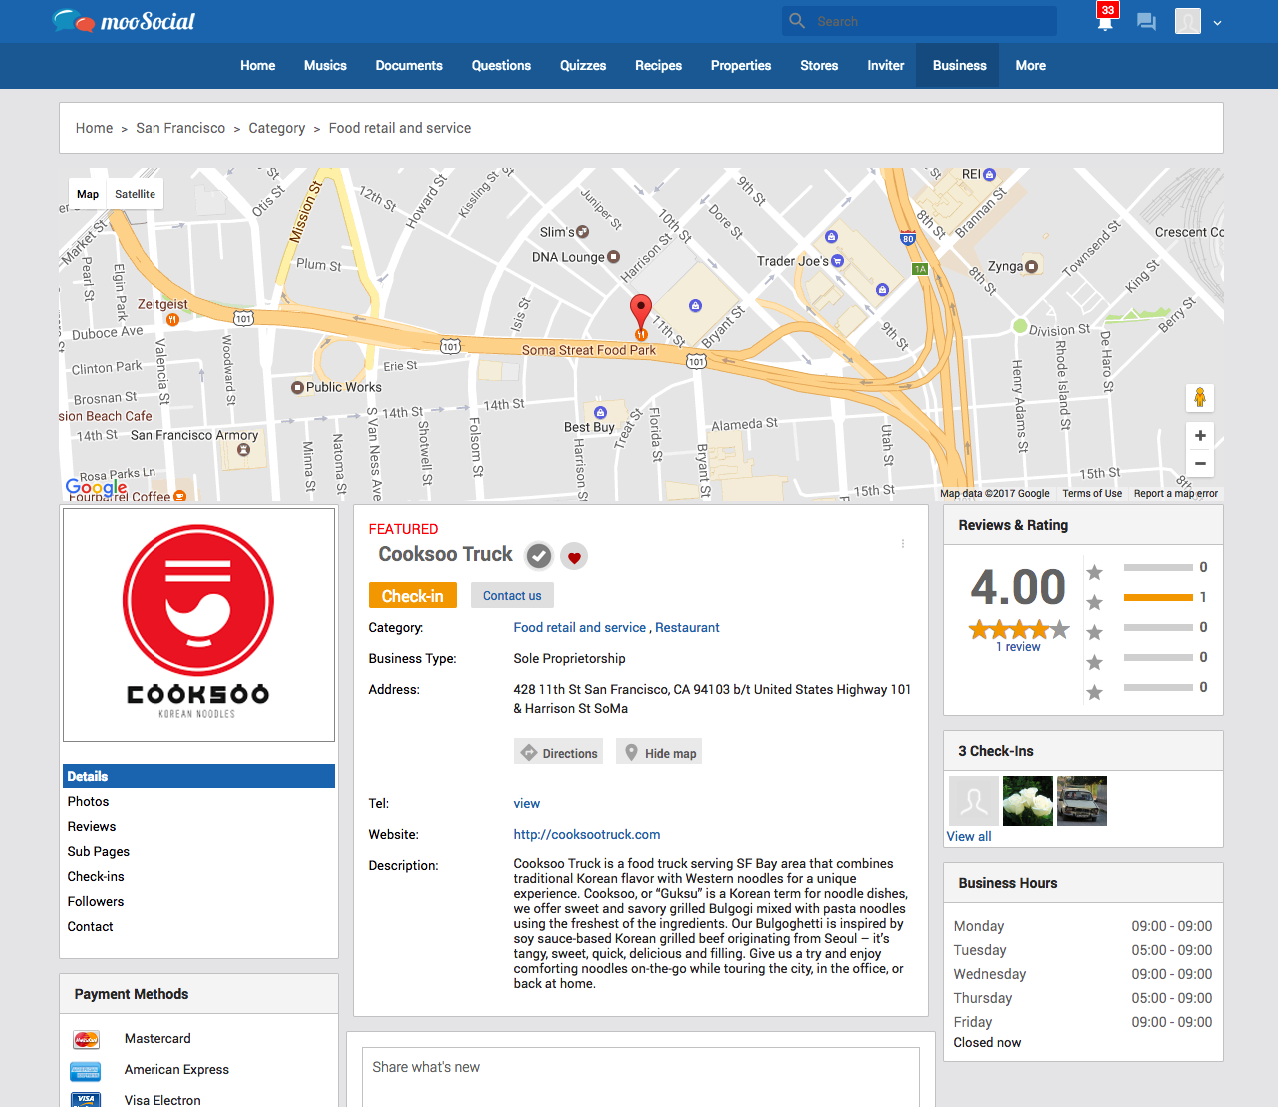The height and width of the screenshot is (1107, 1278).
Task: Open the Stores menu
Action: pos(819,66)
